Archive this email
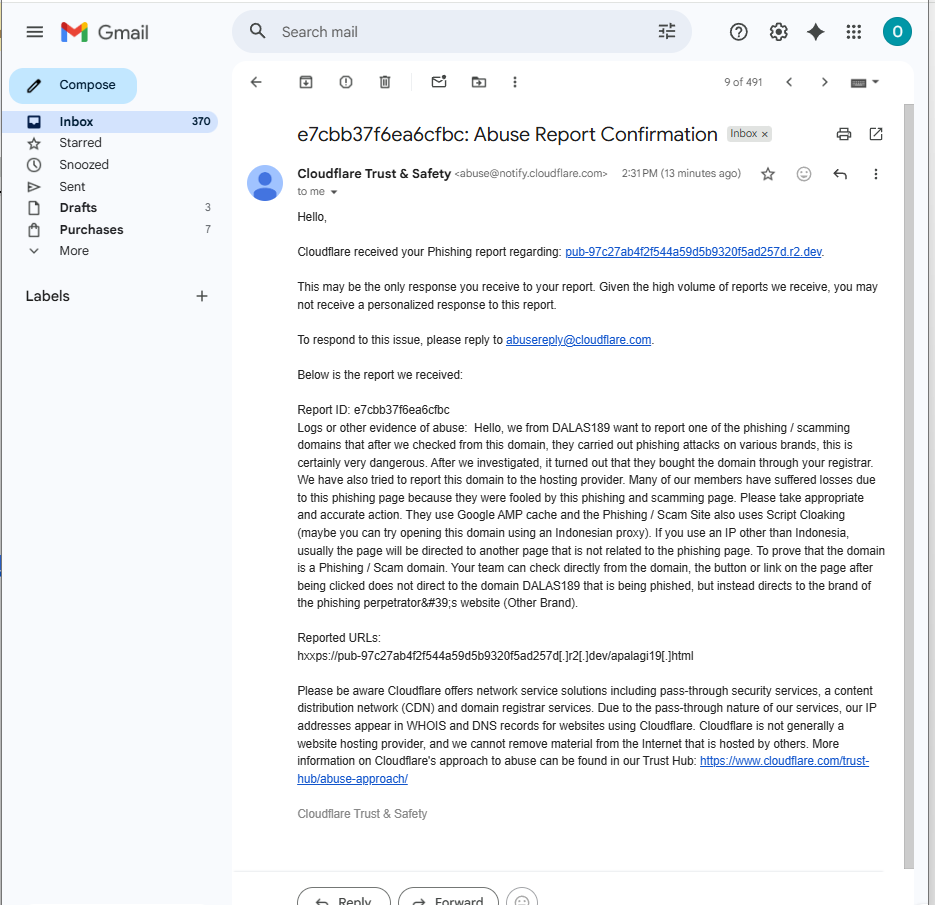Viewport: 935px width, 905px height. tap(306, 82)
